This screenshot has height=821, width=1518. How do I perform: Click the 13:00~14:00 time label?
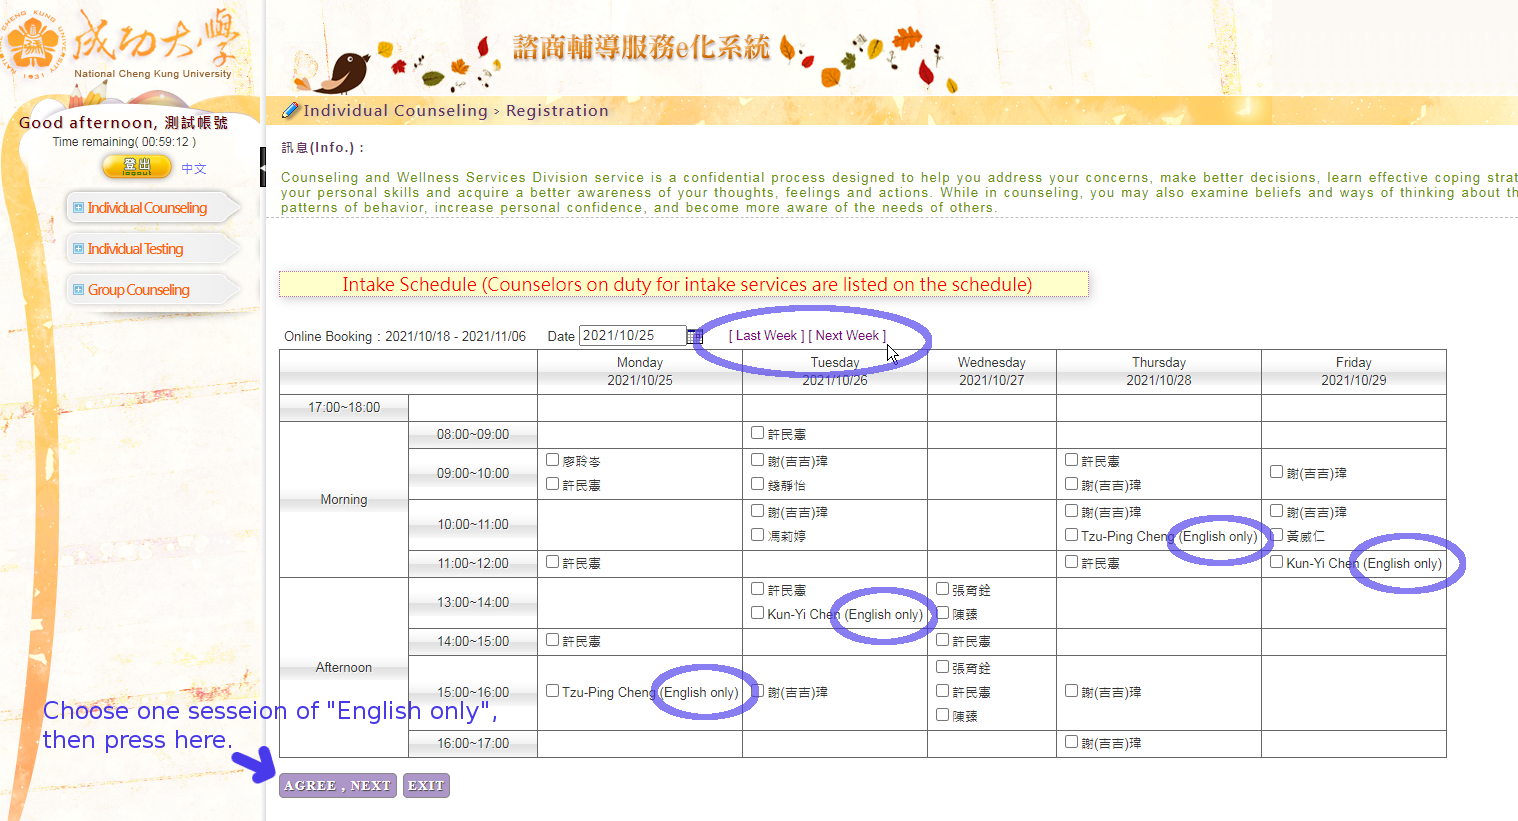[473, 603]
